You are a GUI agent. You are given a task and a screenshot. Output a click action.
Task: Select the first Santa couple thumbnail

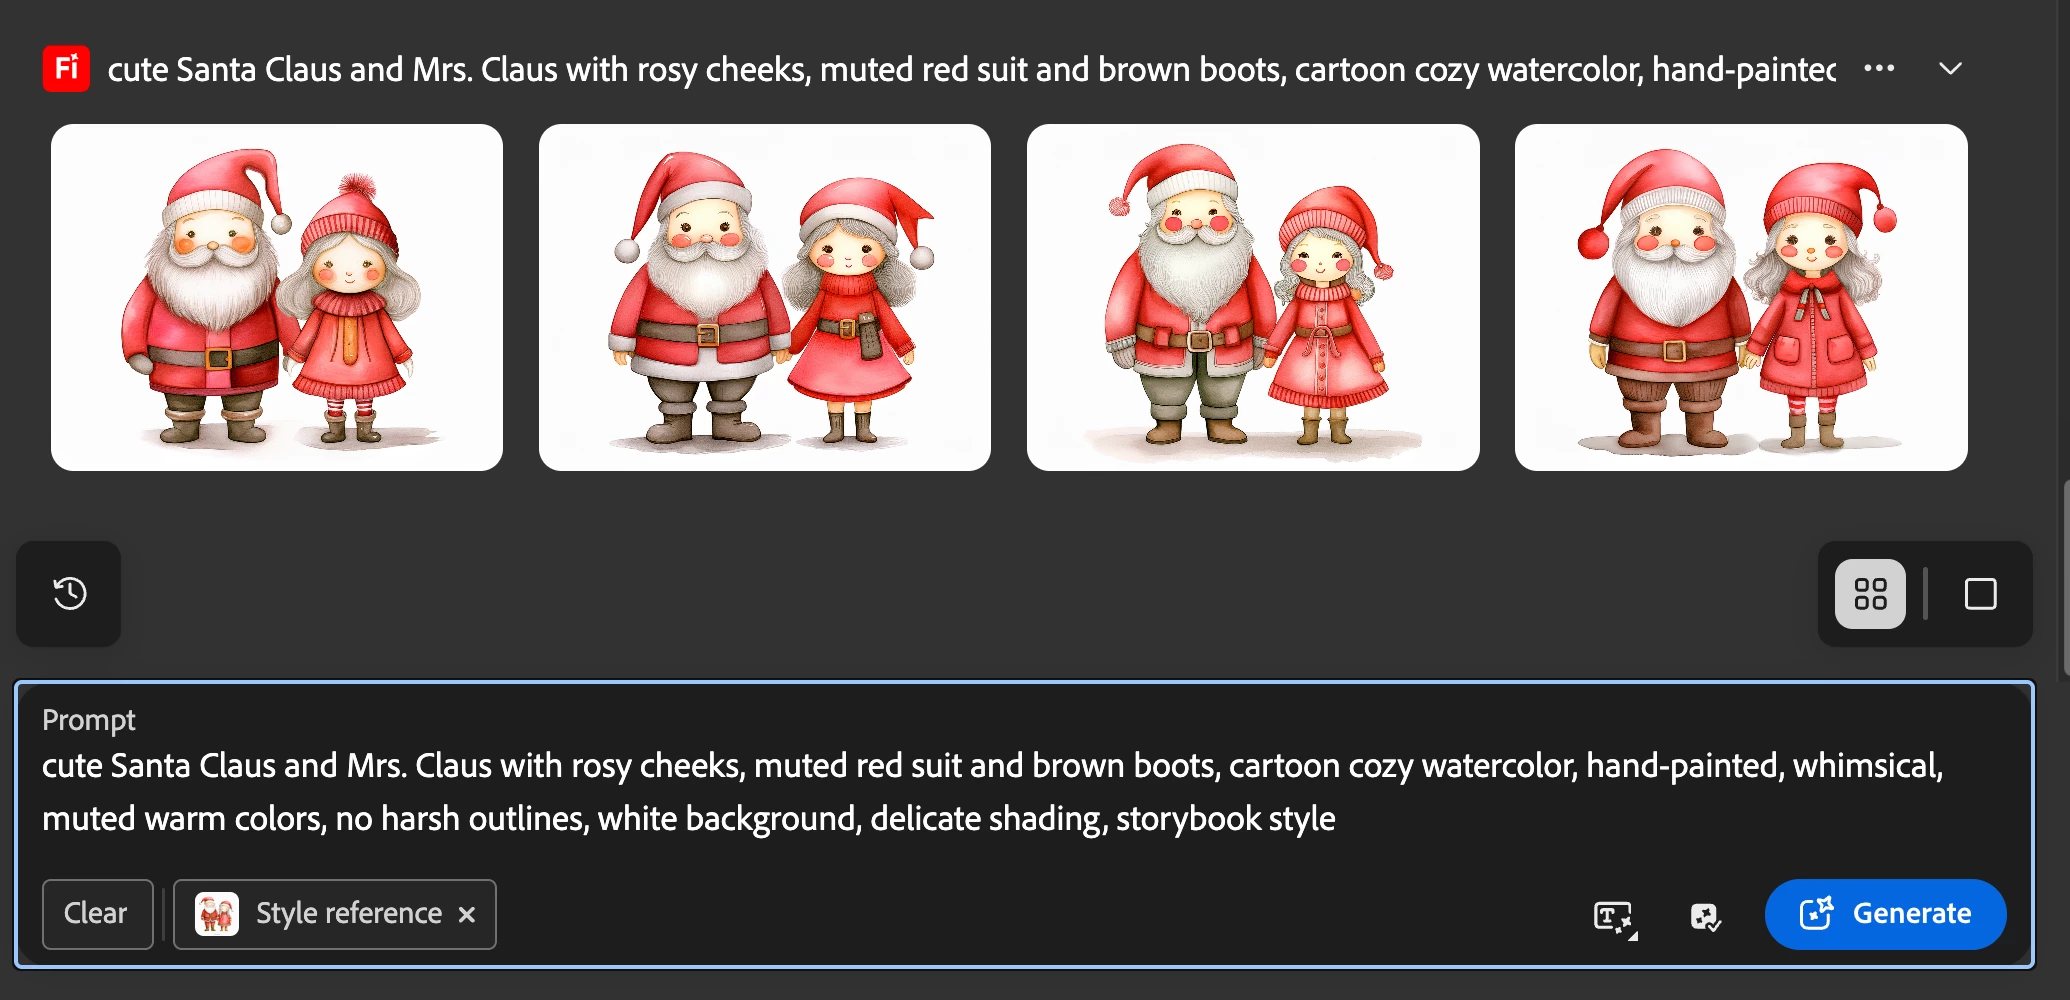(x=277, y=297)
